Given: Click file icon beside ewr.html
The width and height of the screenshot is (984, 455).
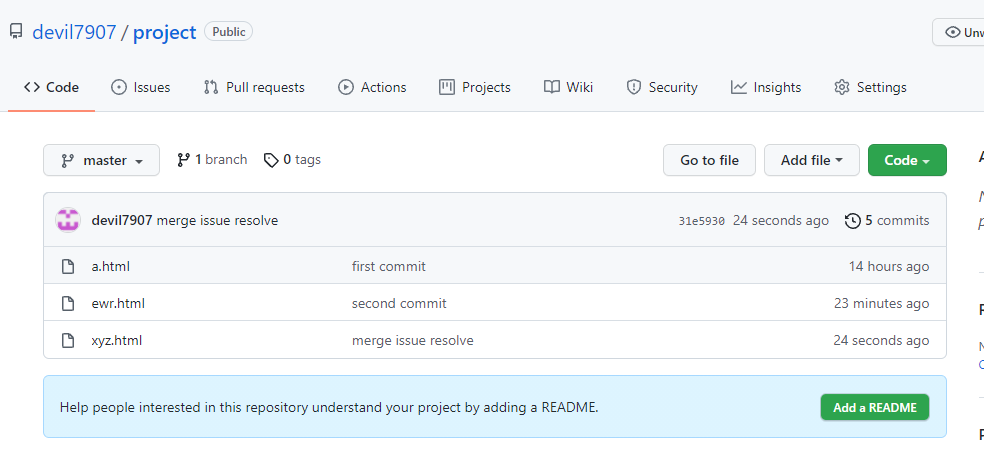Looking at the screenshot, I should coord(68,304).
